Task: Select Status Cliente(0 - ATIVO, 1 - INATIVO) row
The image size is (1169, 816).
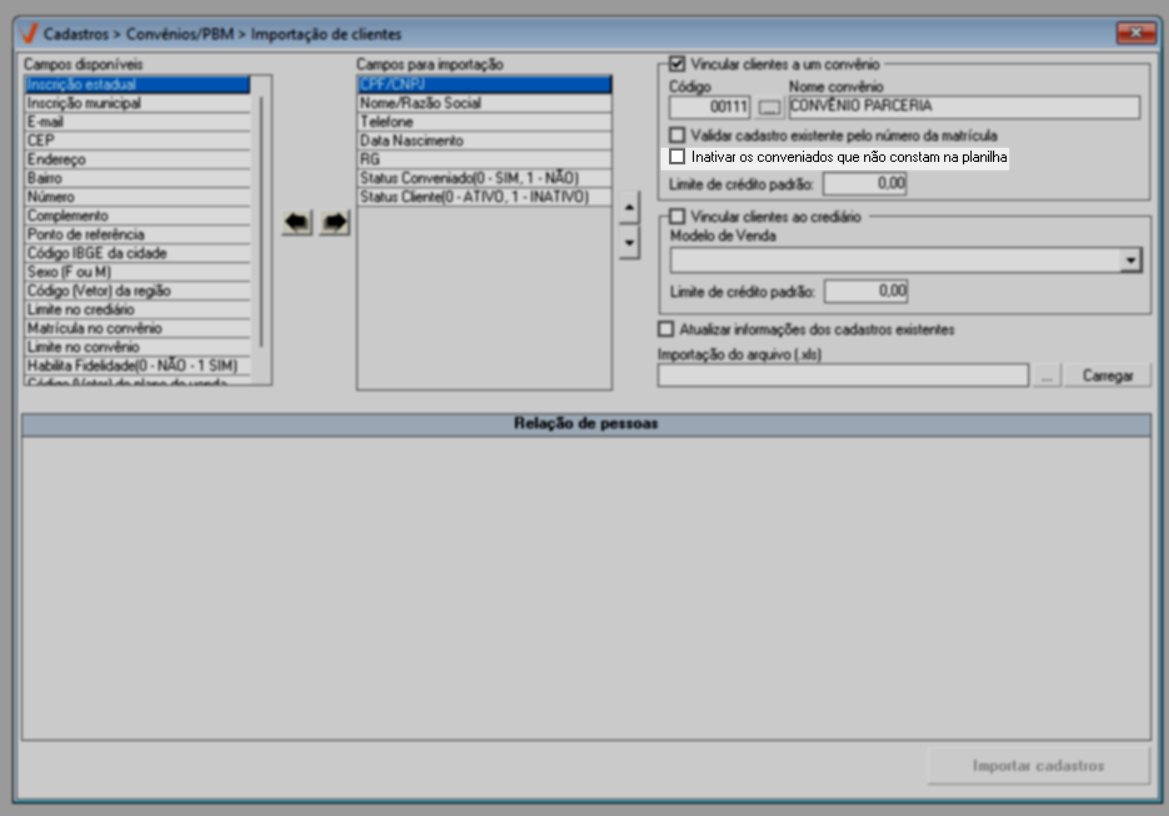Action: click(x=485, y=197)
